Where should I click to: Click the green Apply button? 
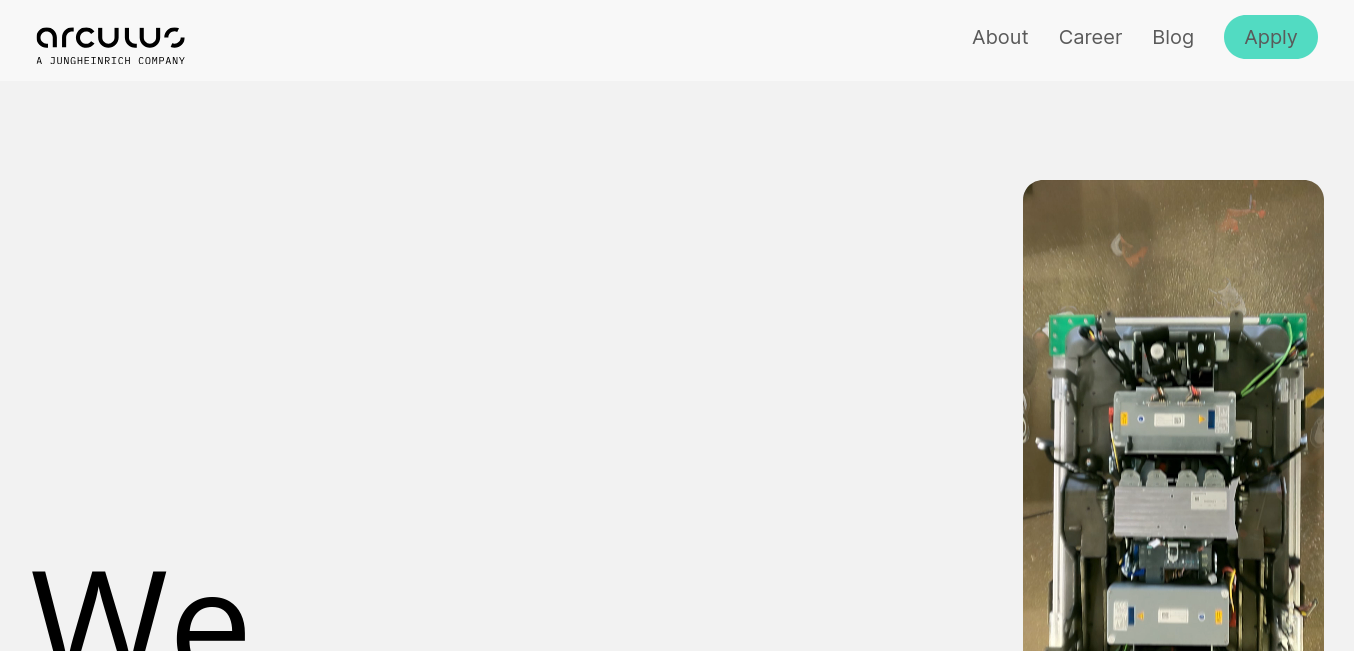pos(1270,37)
